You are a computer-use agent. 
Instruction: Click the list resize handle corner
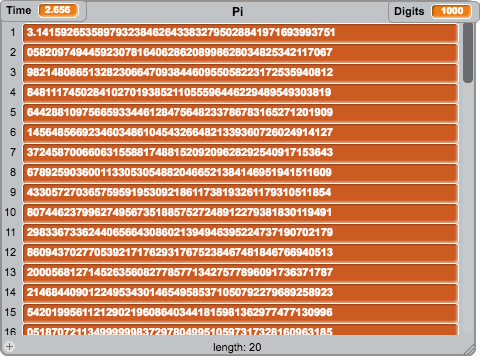pos(470,349)
